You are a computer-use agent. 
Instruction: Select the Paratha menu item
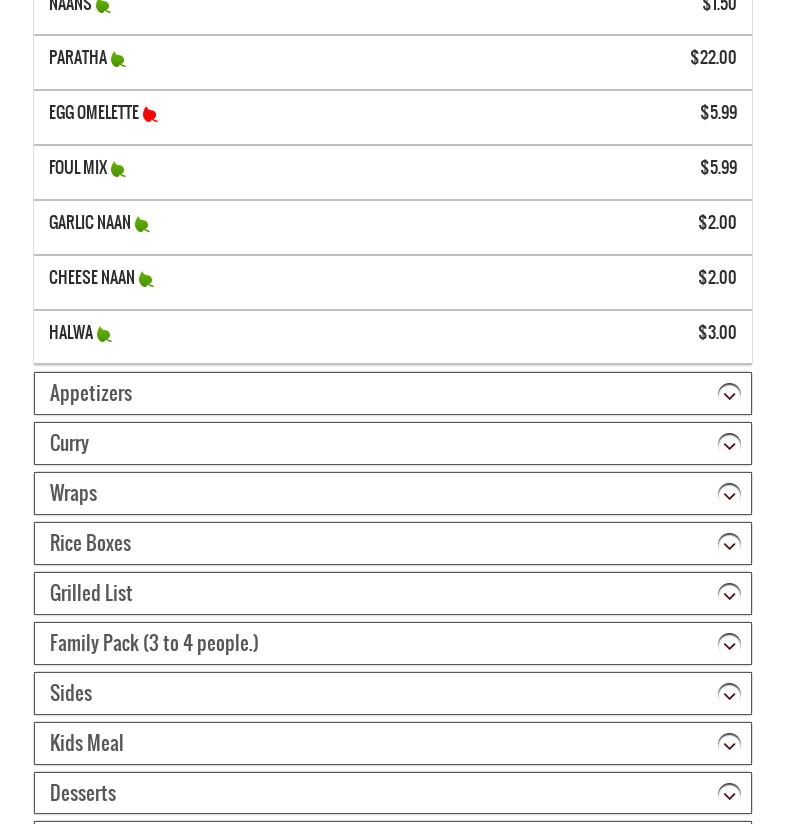coord(78,58)
